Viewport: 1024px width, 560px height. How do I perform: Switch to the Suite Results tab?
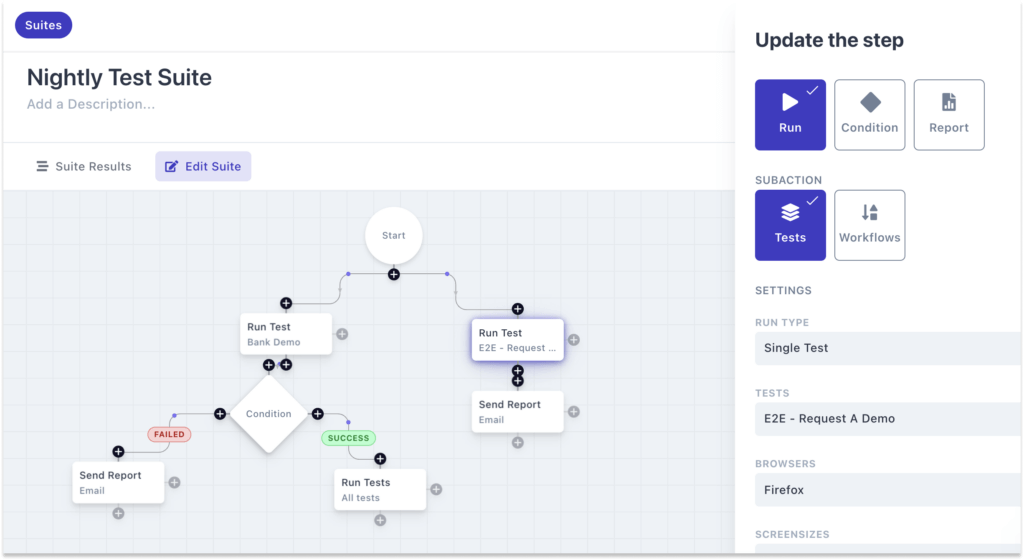pyautogui.click(x=84, y=166)
